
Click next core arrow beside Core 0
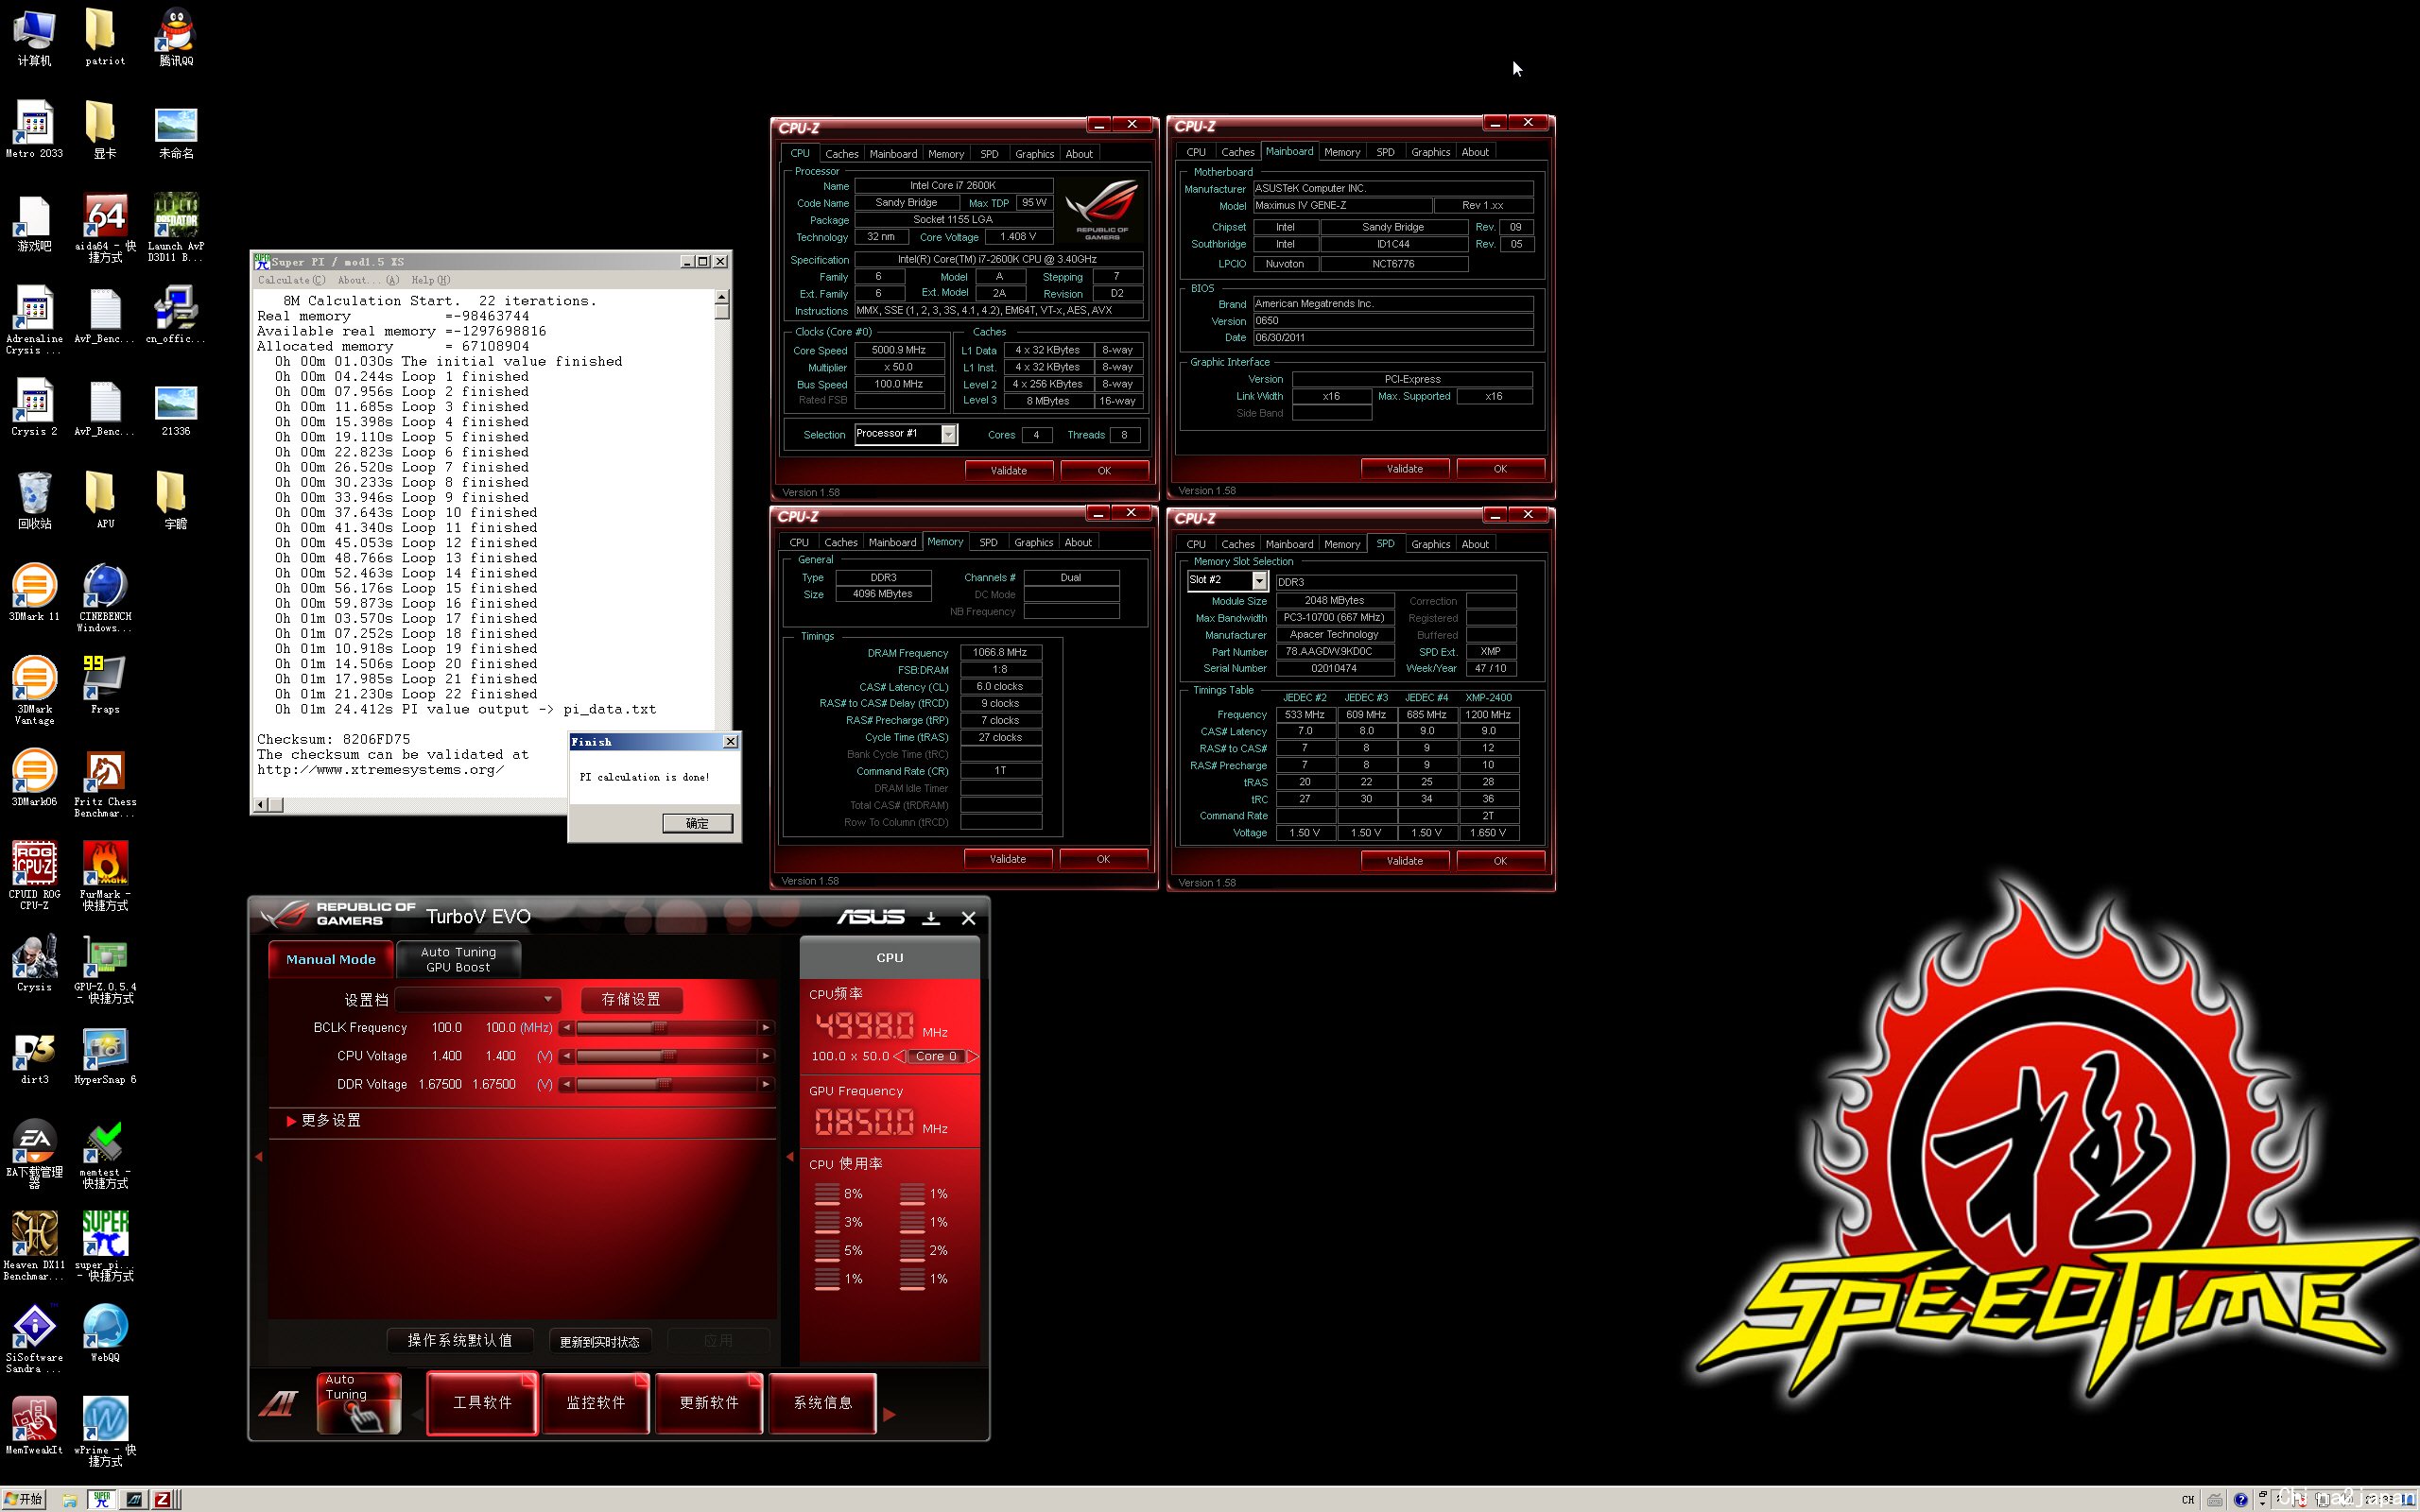(972, 1056)
